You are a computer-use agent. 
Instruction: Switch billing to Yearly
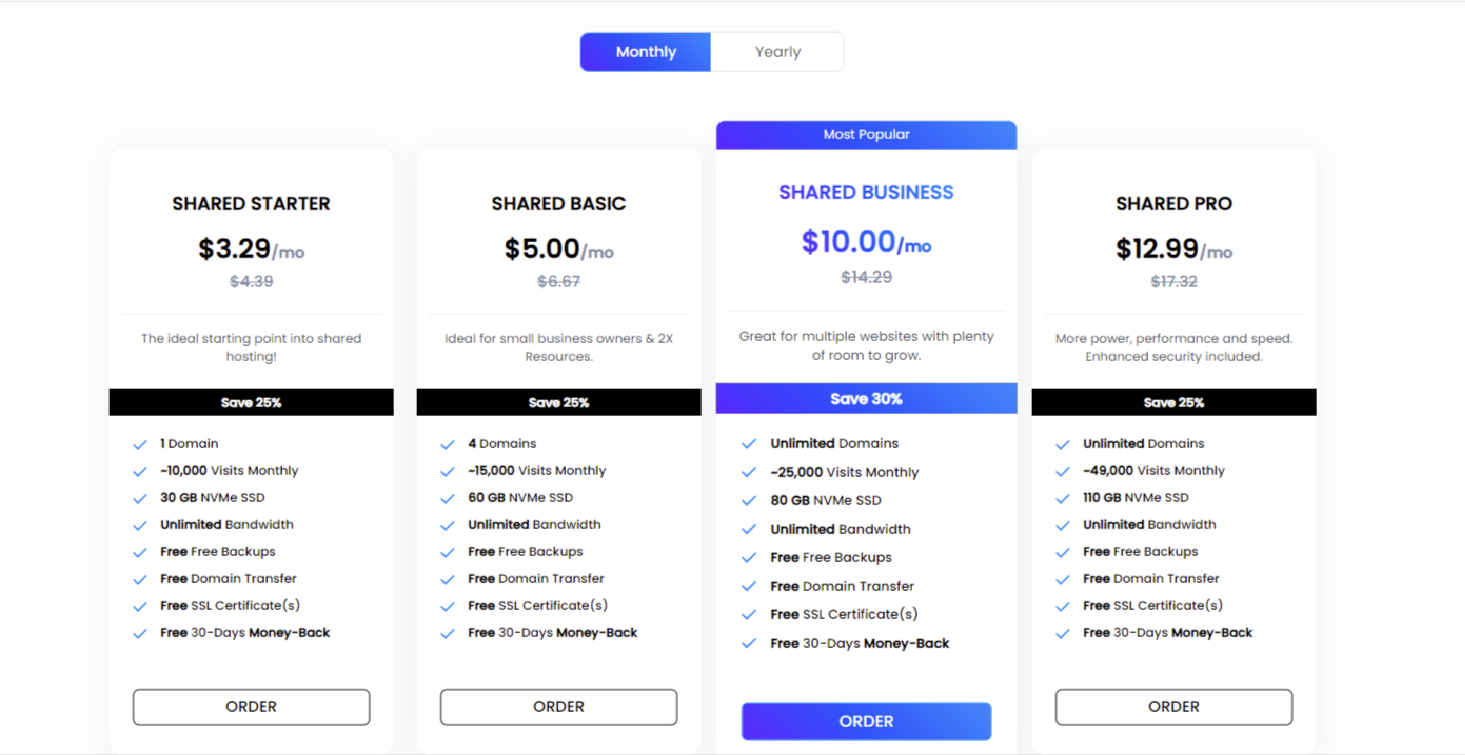coord(777,52)
